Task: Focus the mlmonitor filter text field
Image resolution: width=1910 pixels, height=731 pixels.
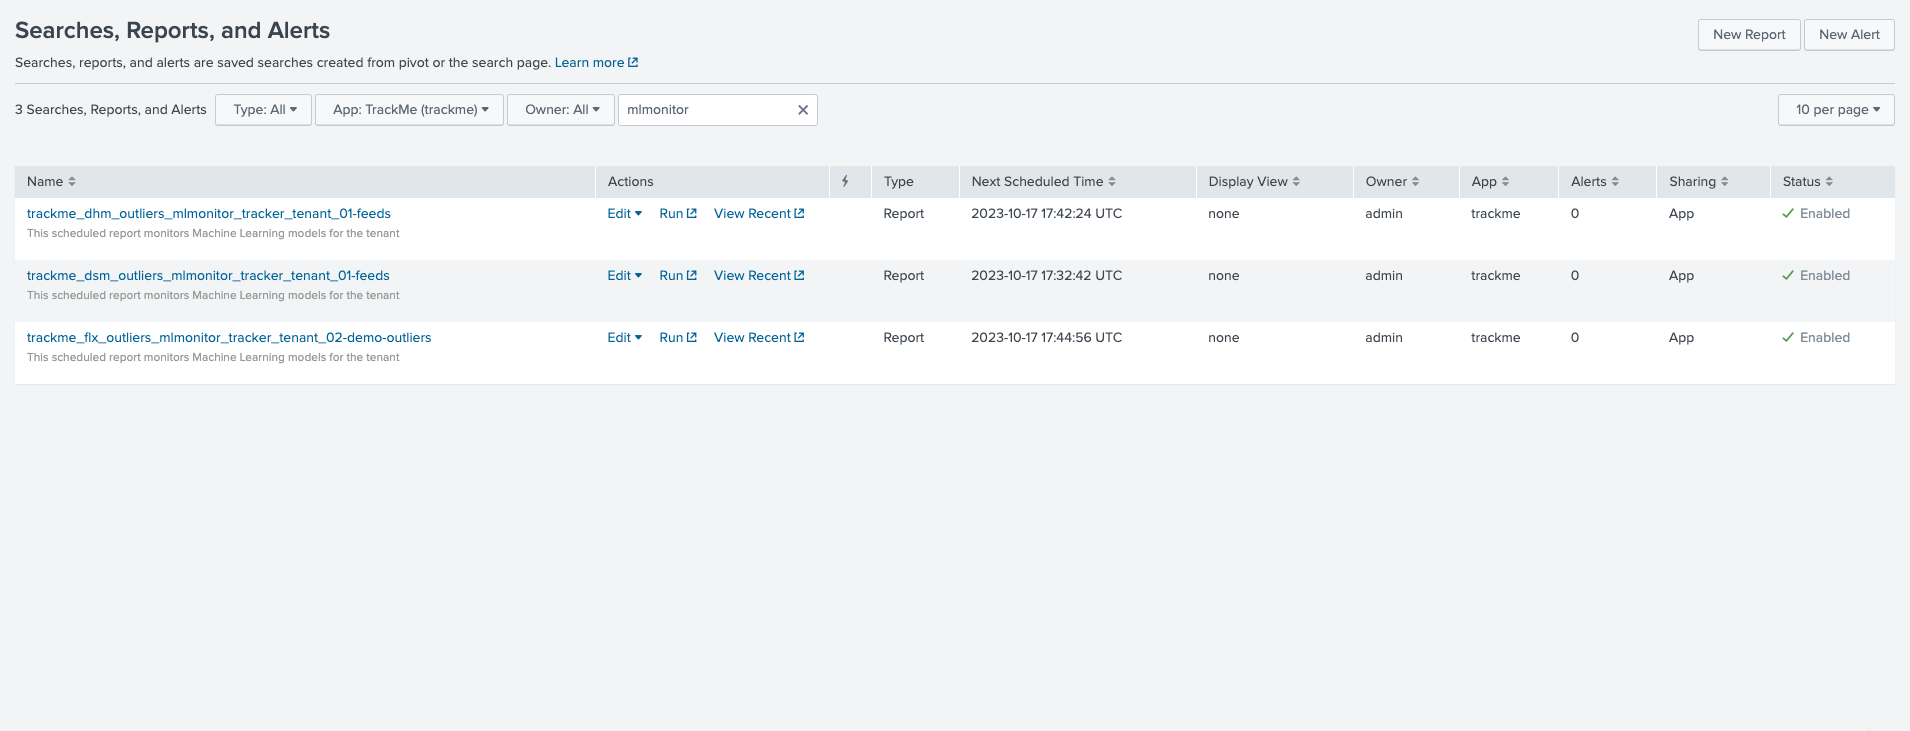Action: click(x=706, y=110)
